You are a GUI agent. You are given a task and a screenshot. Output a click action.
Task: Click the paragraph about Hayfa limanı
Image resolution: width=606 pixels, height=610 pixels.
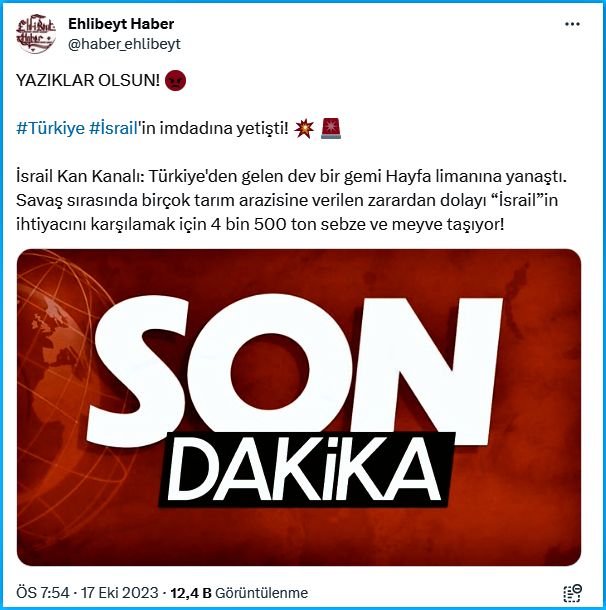(x=291, y=200)
